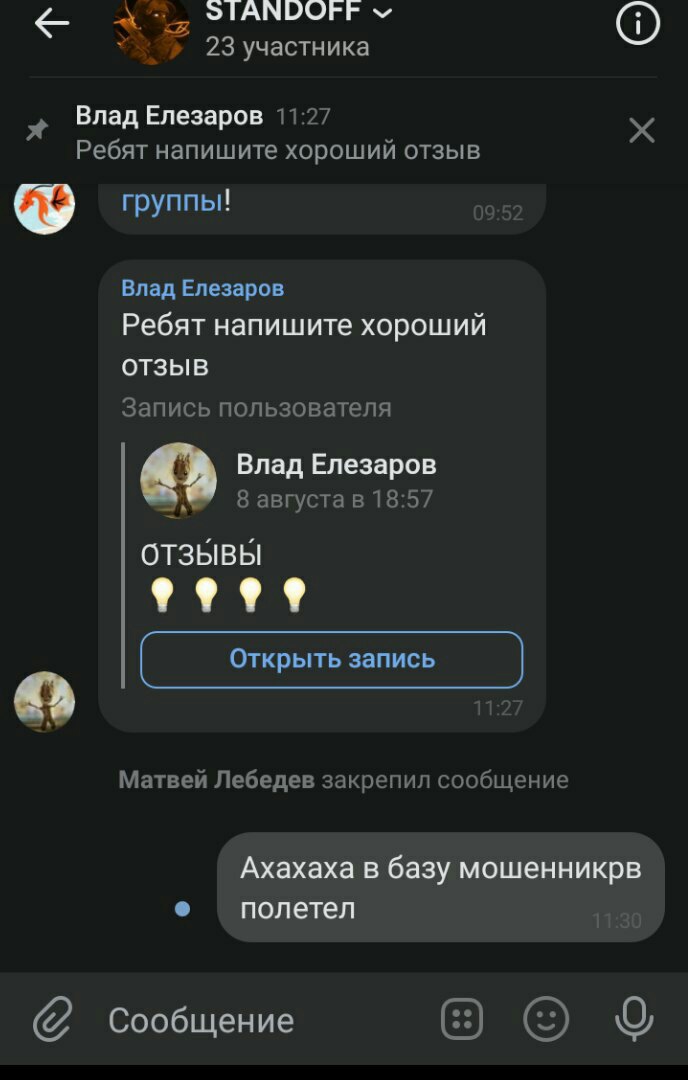The width and height of the screenshot is (688, 1080).
Task: Open the emoji smiley picker
Action: tap(546, 1019)
